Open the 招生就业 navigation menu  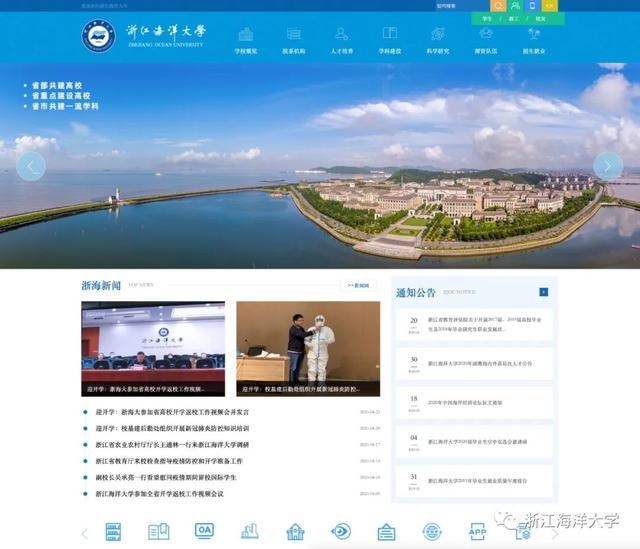tap(534, 41)
